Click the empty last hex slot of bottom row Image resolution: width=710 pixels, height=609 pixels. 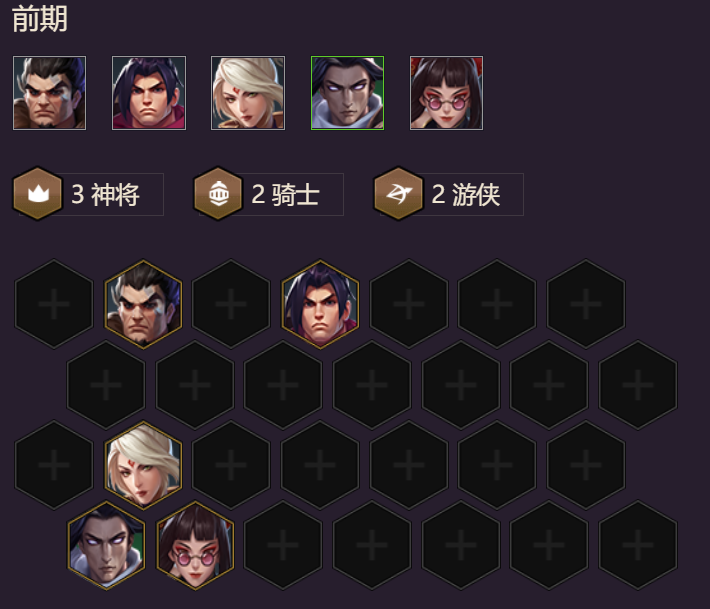(638, 545)
